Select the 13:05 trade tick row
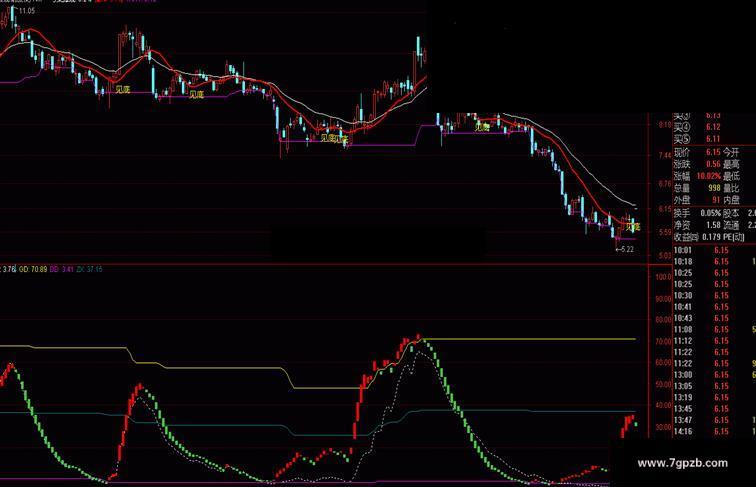The width and height of the screenshot is (756, 487). (x=715, y=386)
